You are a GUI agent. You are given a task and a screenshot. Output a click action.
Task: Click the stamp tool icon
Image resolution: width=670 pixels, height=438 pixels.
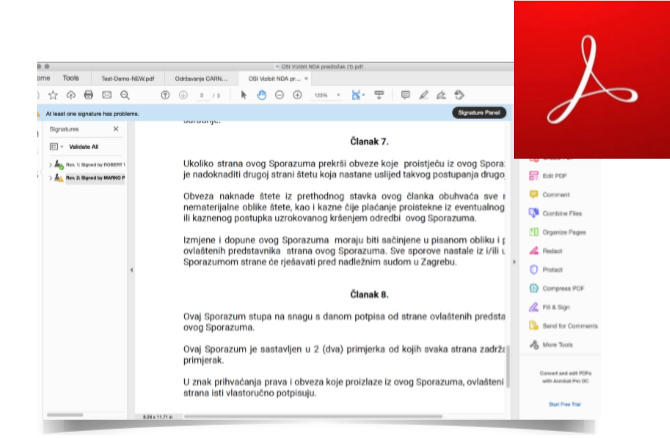(459, 95)
